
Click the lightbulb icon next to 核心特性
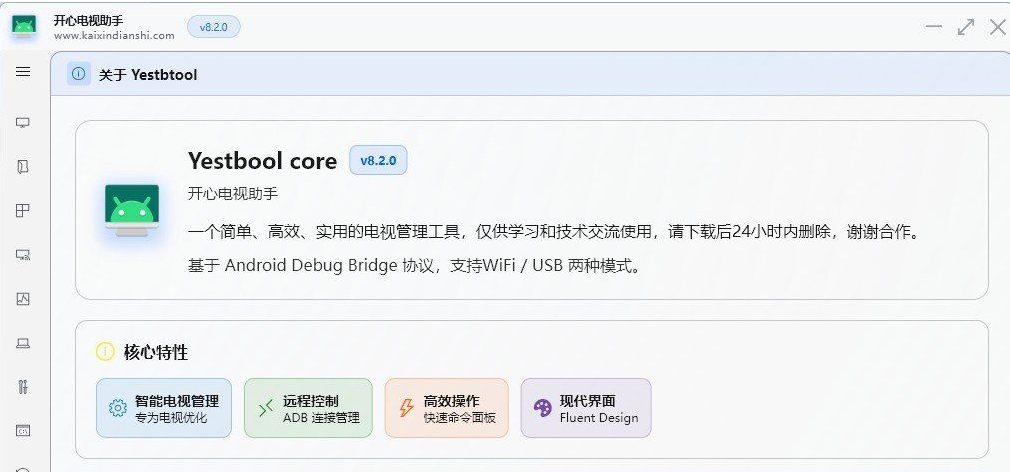(105, 352)
